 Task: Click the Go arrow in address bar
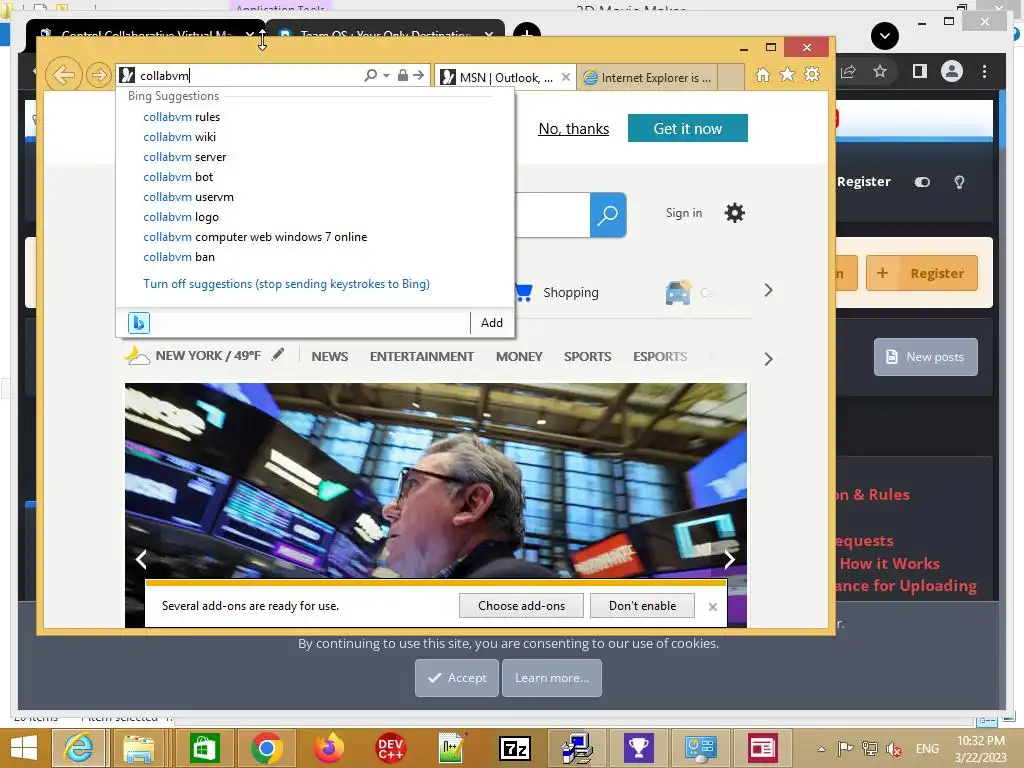pyautogui.click(x=419, y=75)
